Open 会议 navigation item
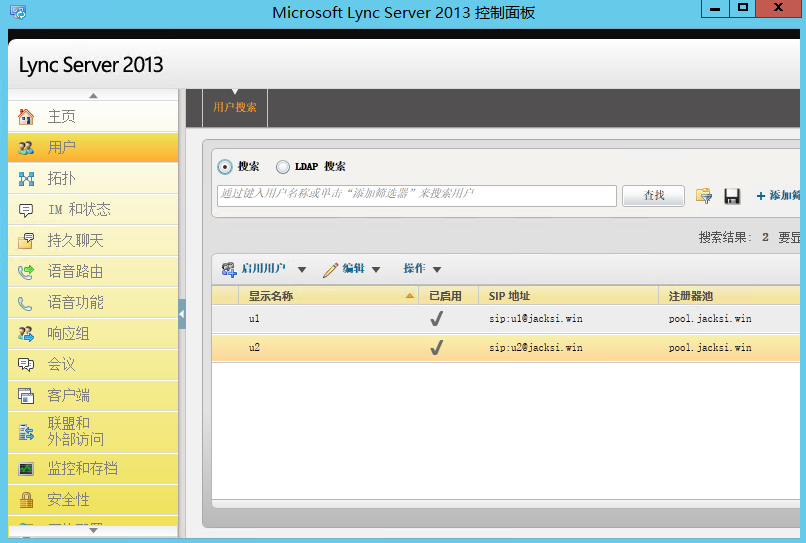Image resolution: width=806 pixels, height=543 pixels. (93, 365)
